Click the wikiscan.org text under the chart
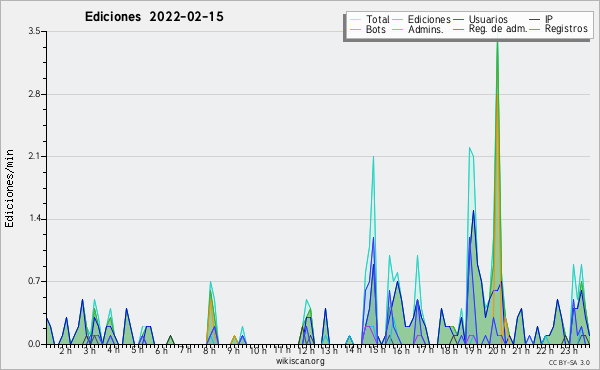600x370 pixels. tap(300, 361)
